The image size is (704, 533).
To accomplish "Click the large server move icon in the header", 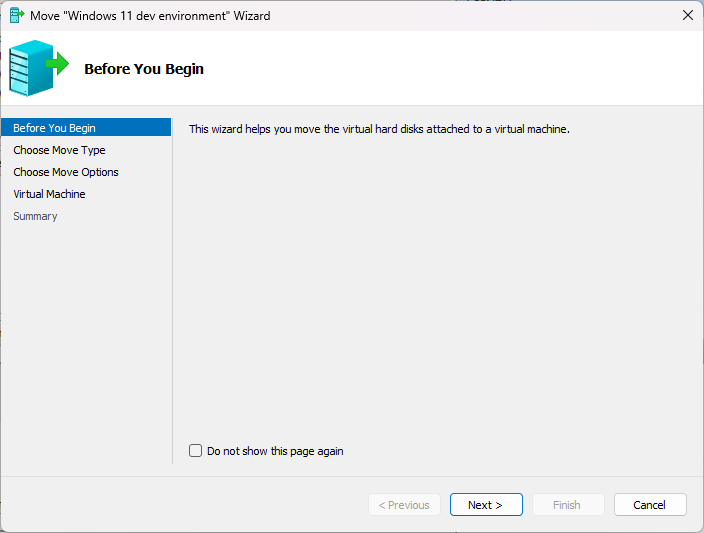I will click(x=34, y=68).
